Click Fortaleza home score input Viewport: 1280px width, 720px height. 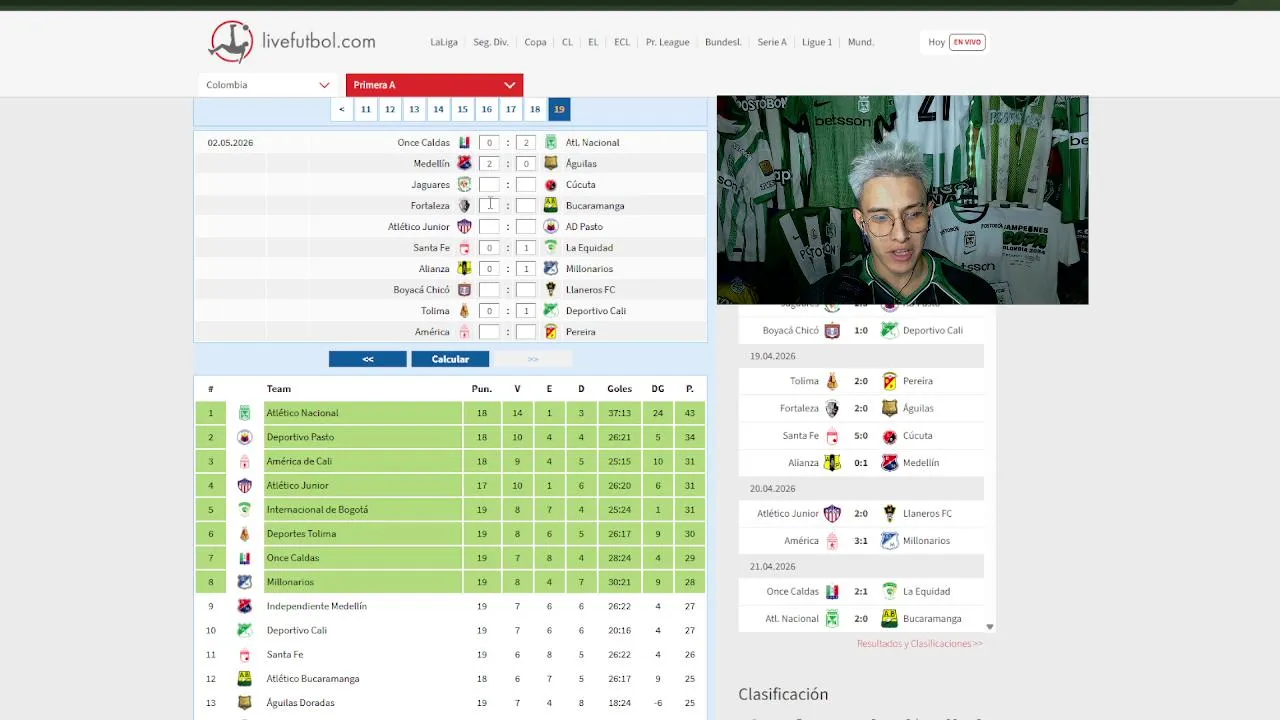[489, 206]
